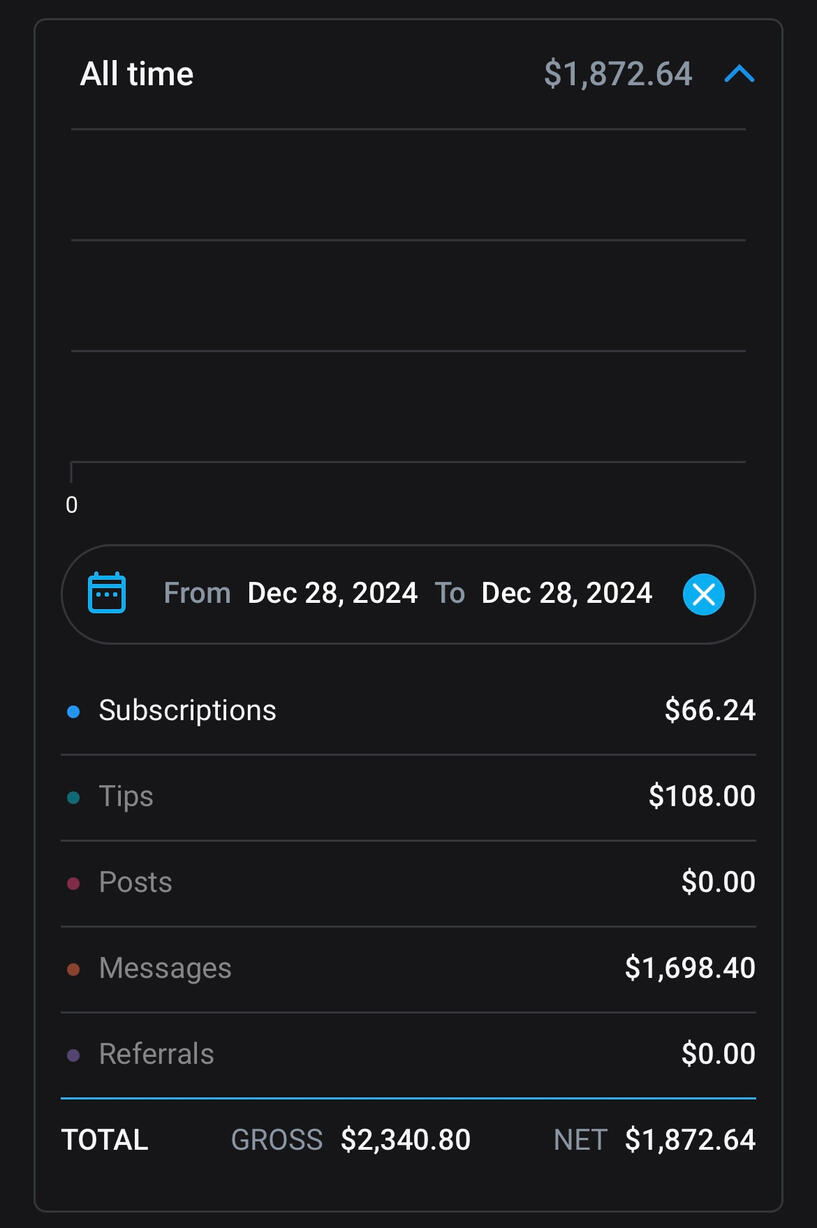Click the $1,872.64 header total
This screenshot has height=1228, width=817.
point(618,74)
